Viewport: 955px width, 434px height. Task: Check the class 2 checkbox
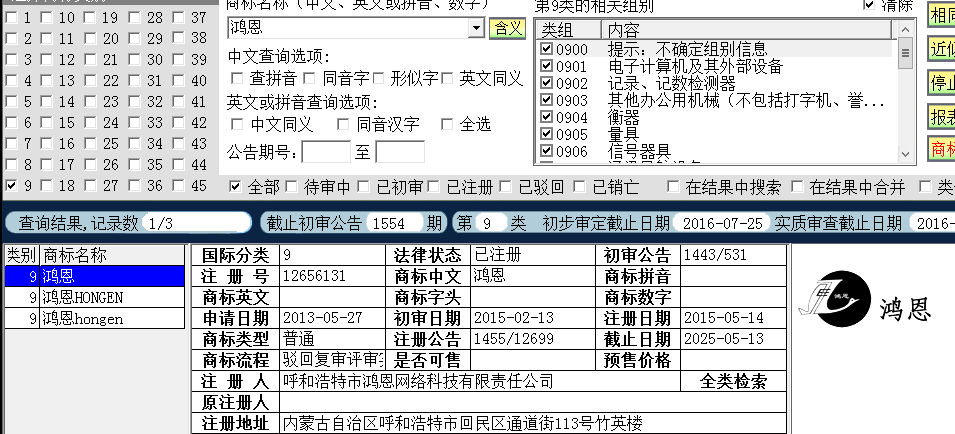coord(12,38)
